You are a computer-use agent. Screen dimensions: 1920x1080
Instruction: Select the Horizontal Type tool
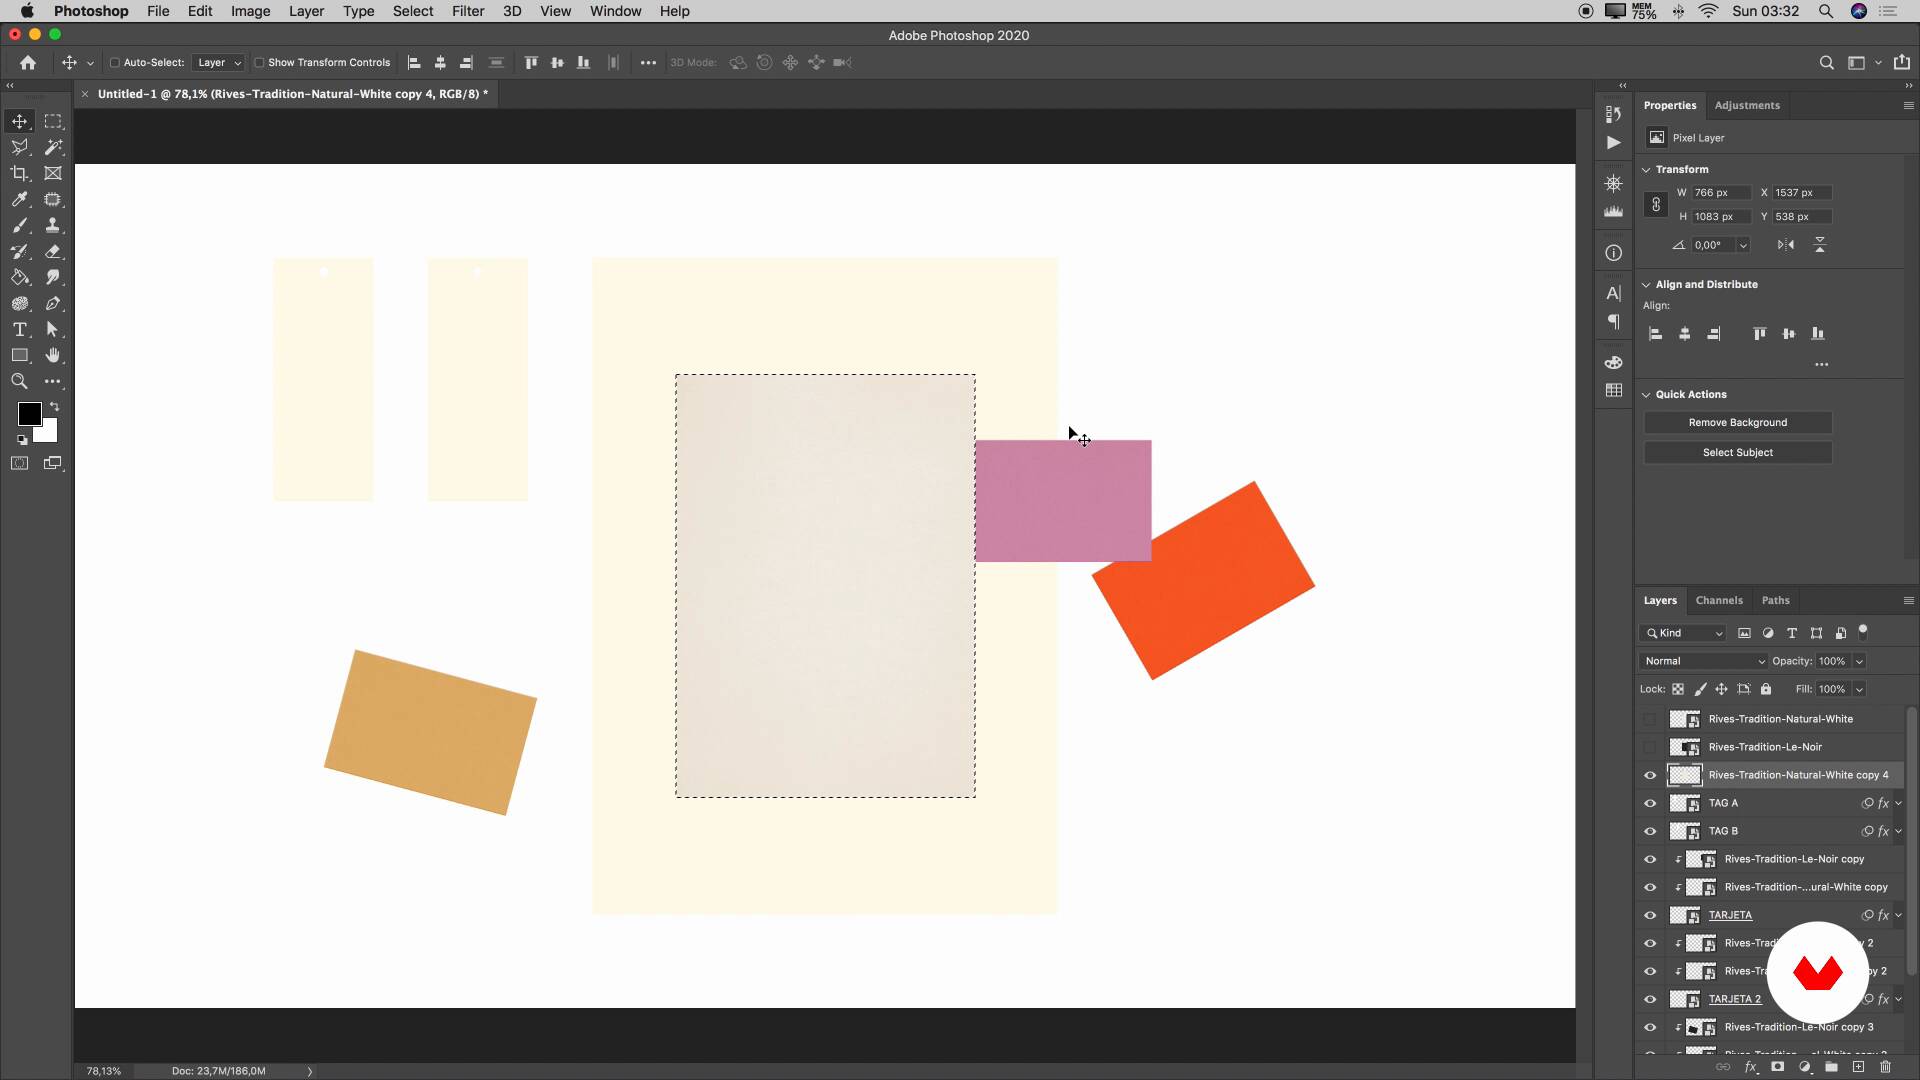coord(19,329)
